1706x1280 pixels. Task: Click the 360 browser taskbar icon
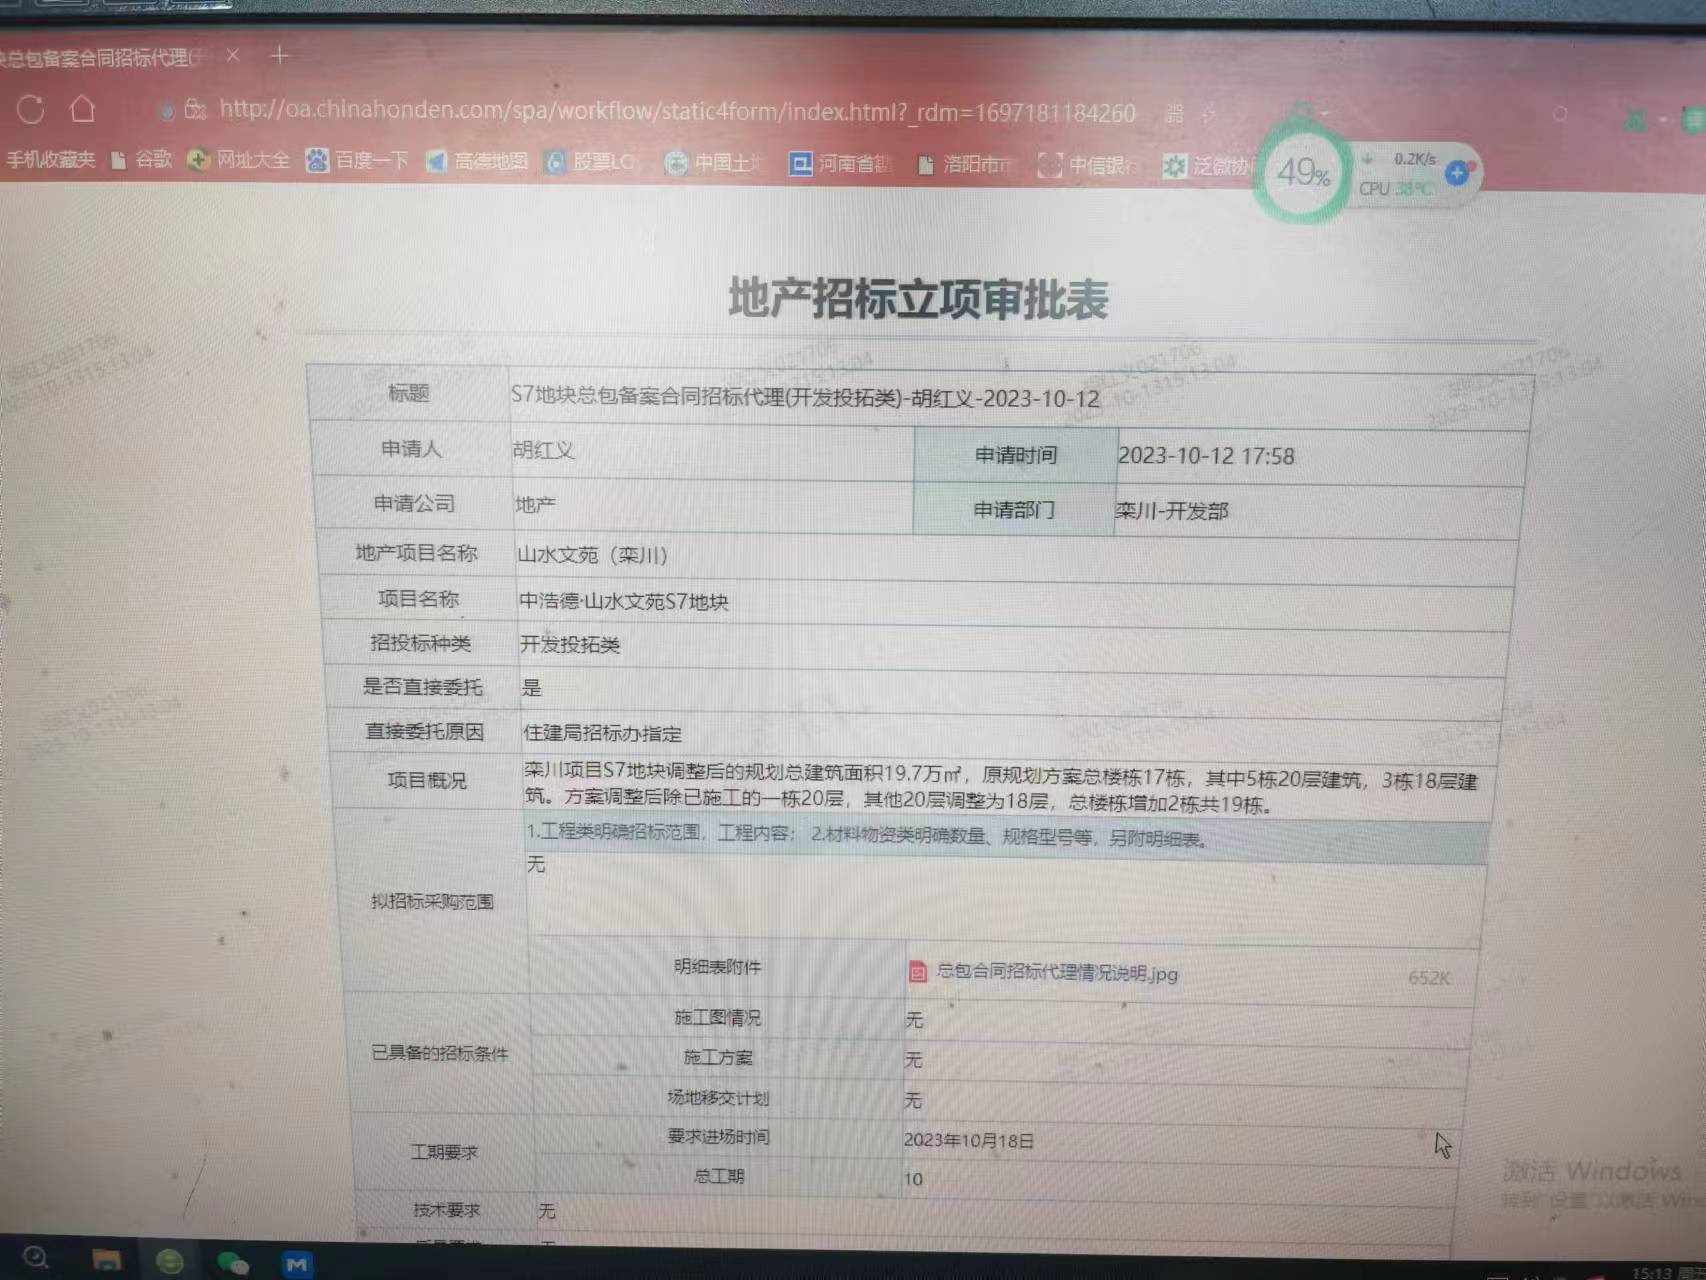pos(170,1262)
